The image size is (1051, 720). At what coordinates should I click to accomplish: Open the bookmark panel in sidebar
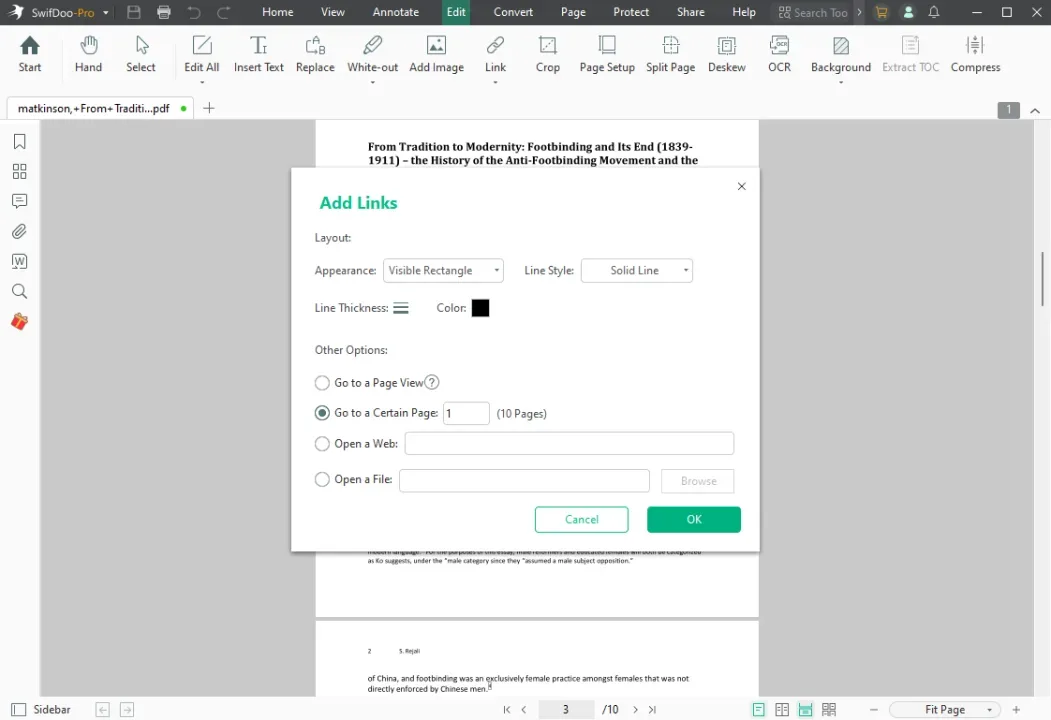(x=19, y=142)
